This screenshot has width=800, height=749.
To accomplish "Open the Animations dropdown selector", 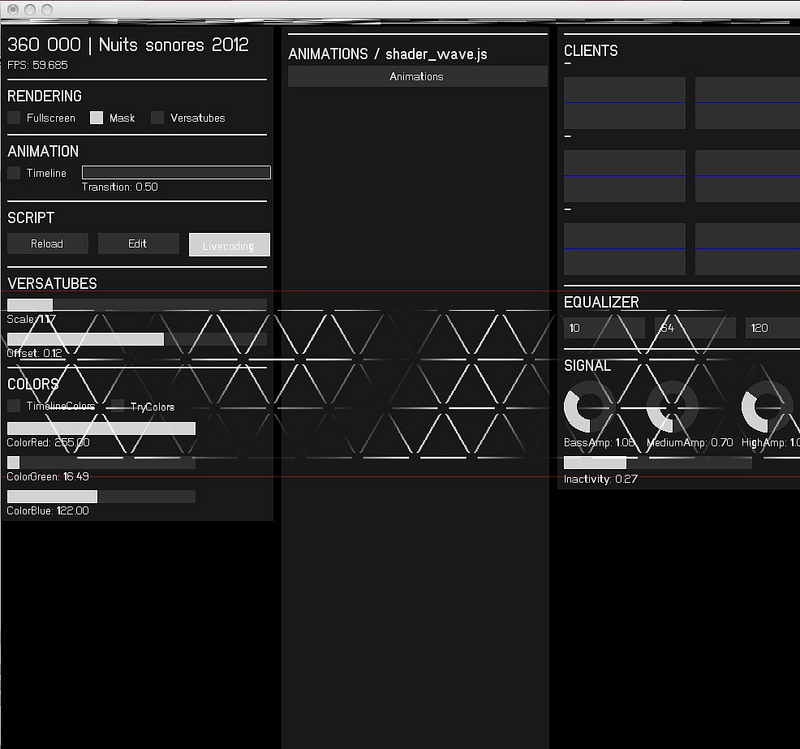I will coord(415,74).
